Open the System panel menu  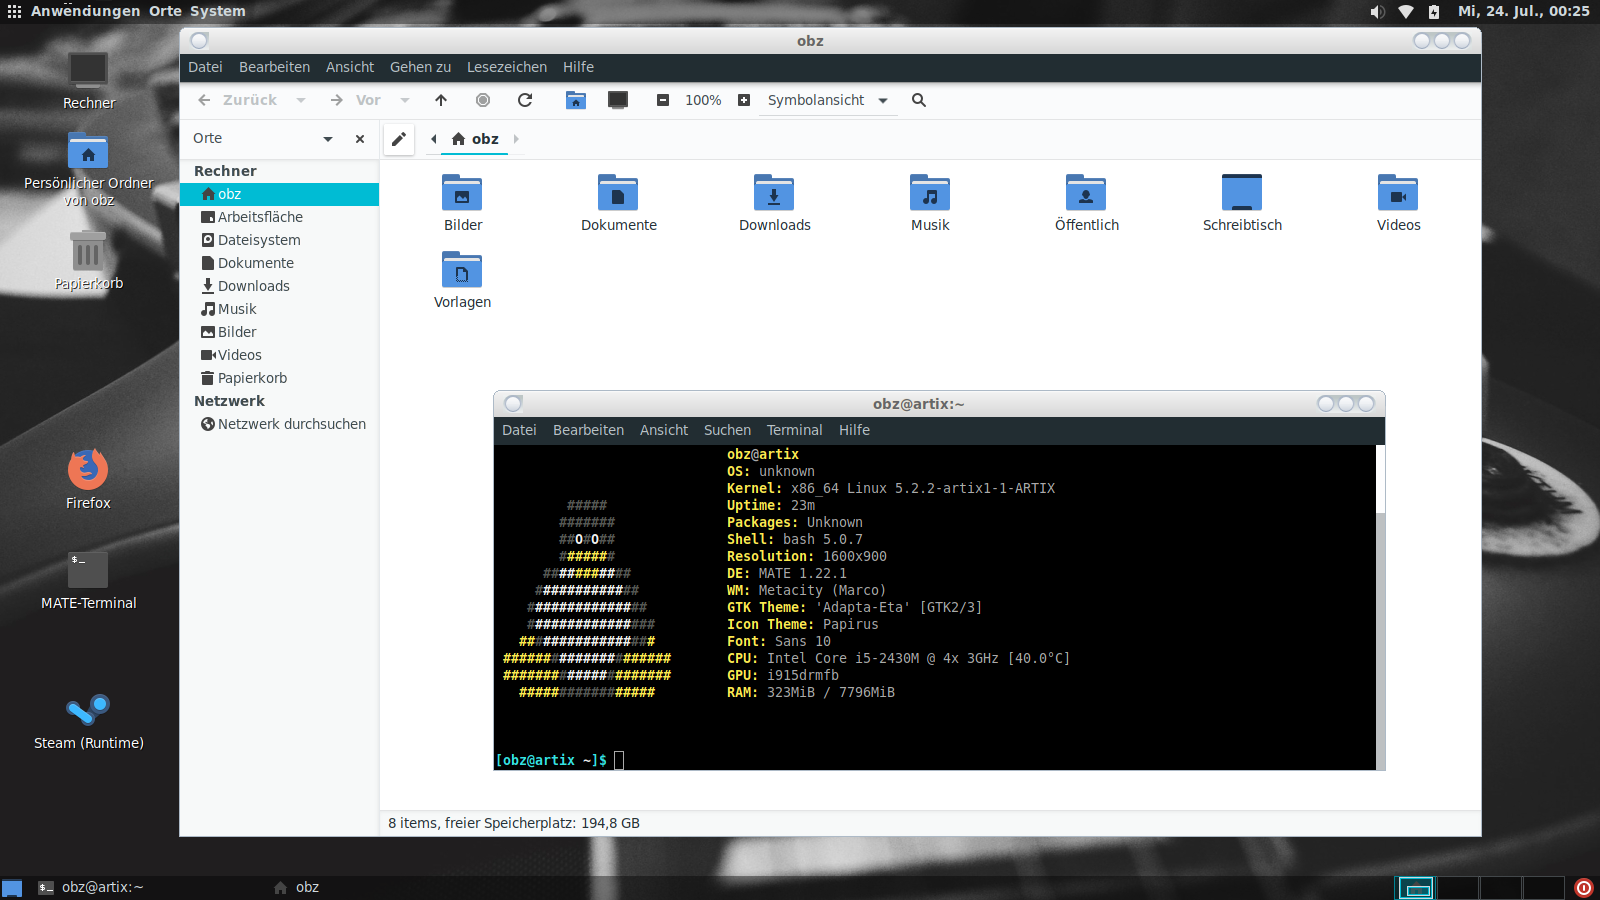[217, 11]
